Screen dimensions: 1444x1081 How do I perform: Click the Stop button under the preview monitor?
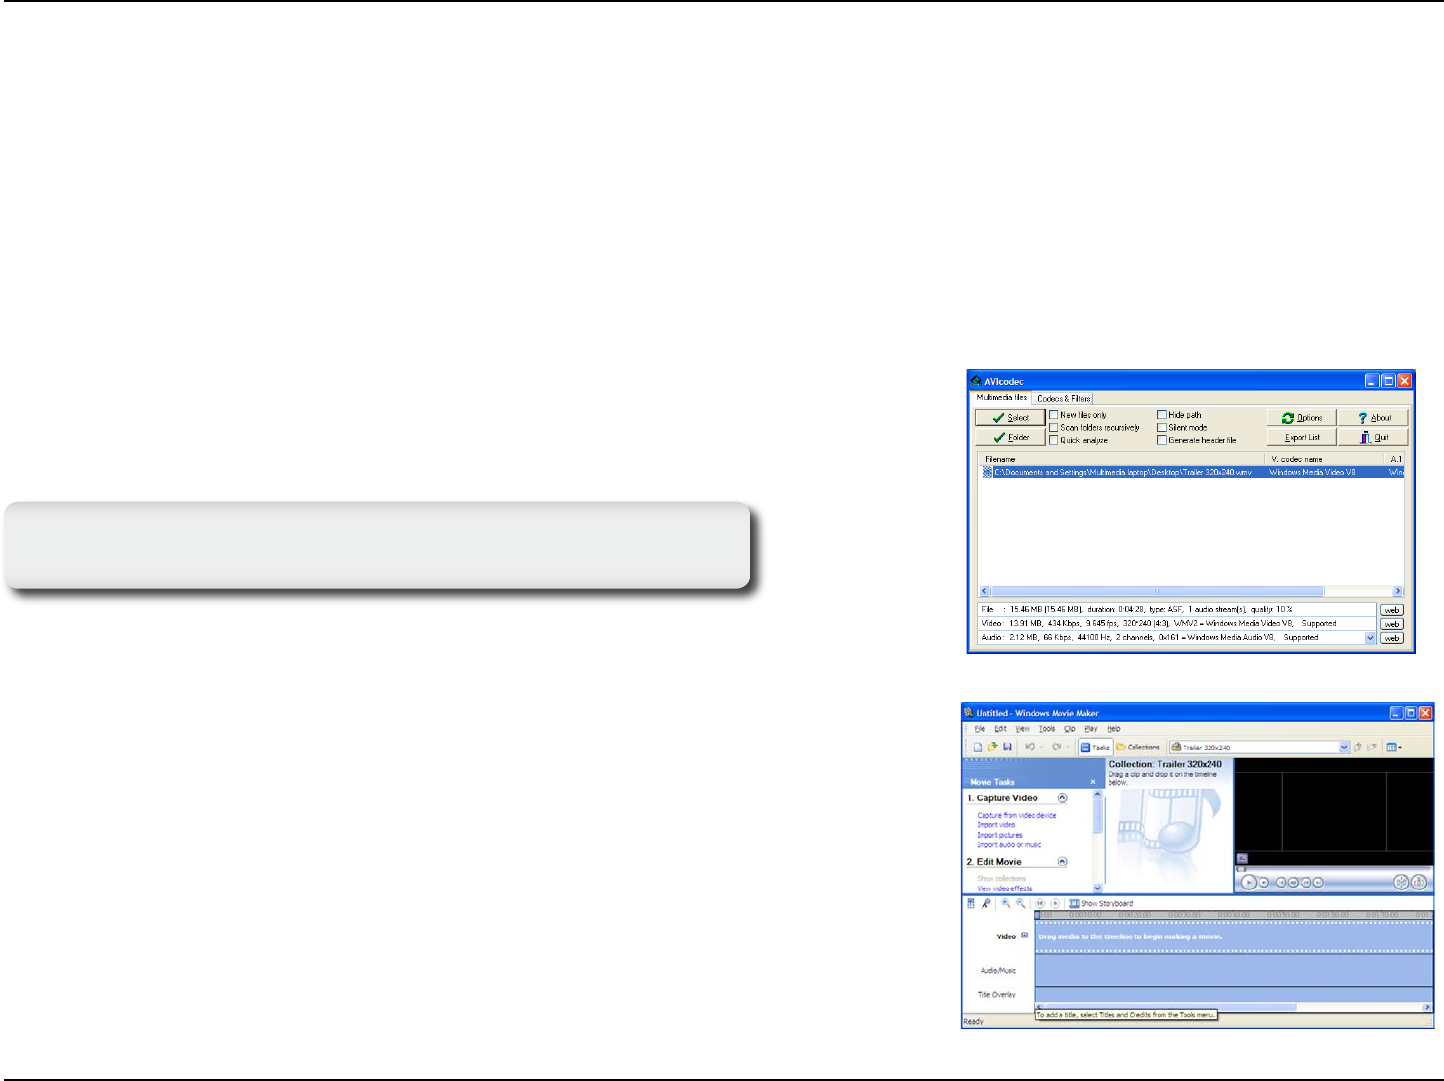(1264, 882)
